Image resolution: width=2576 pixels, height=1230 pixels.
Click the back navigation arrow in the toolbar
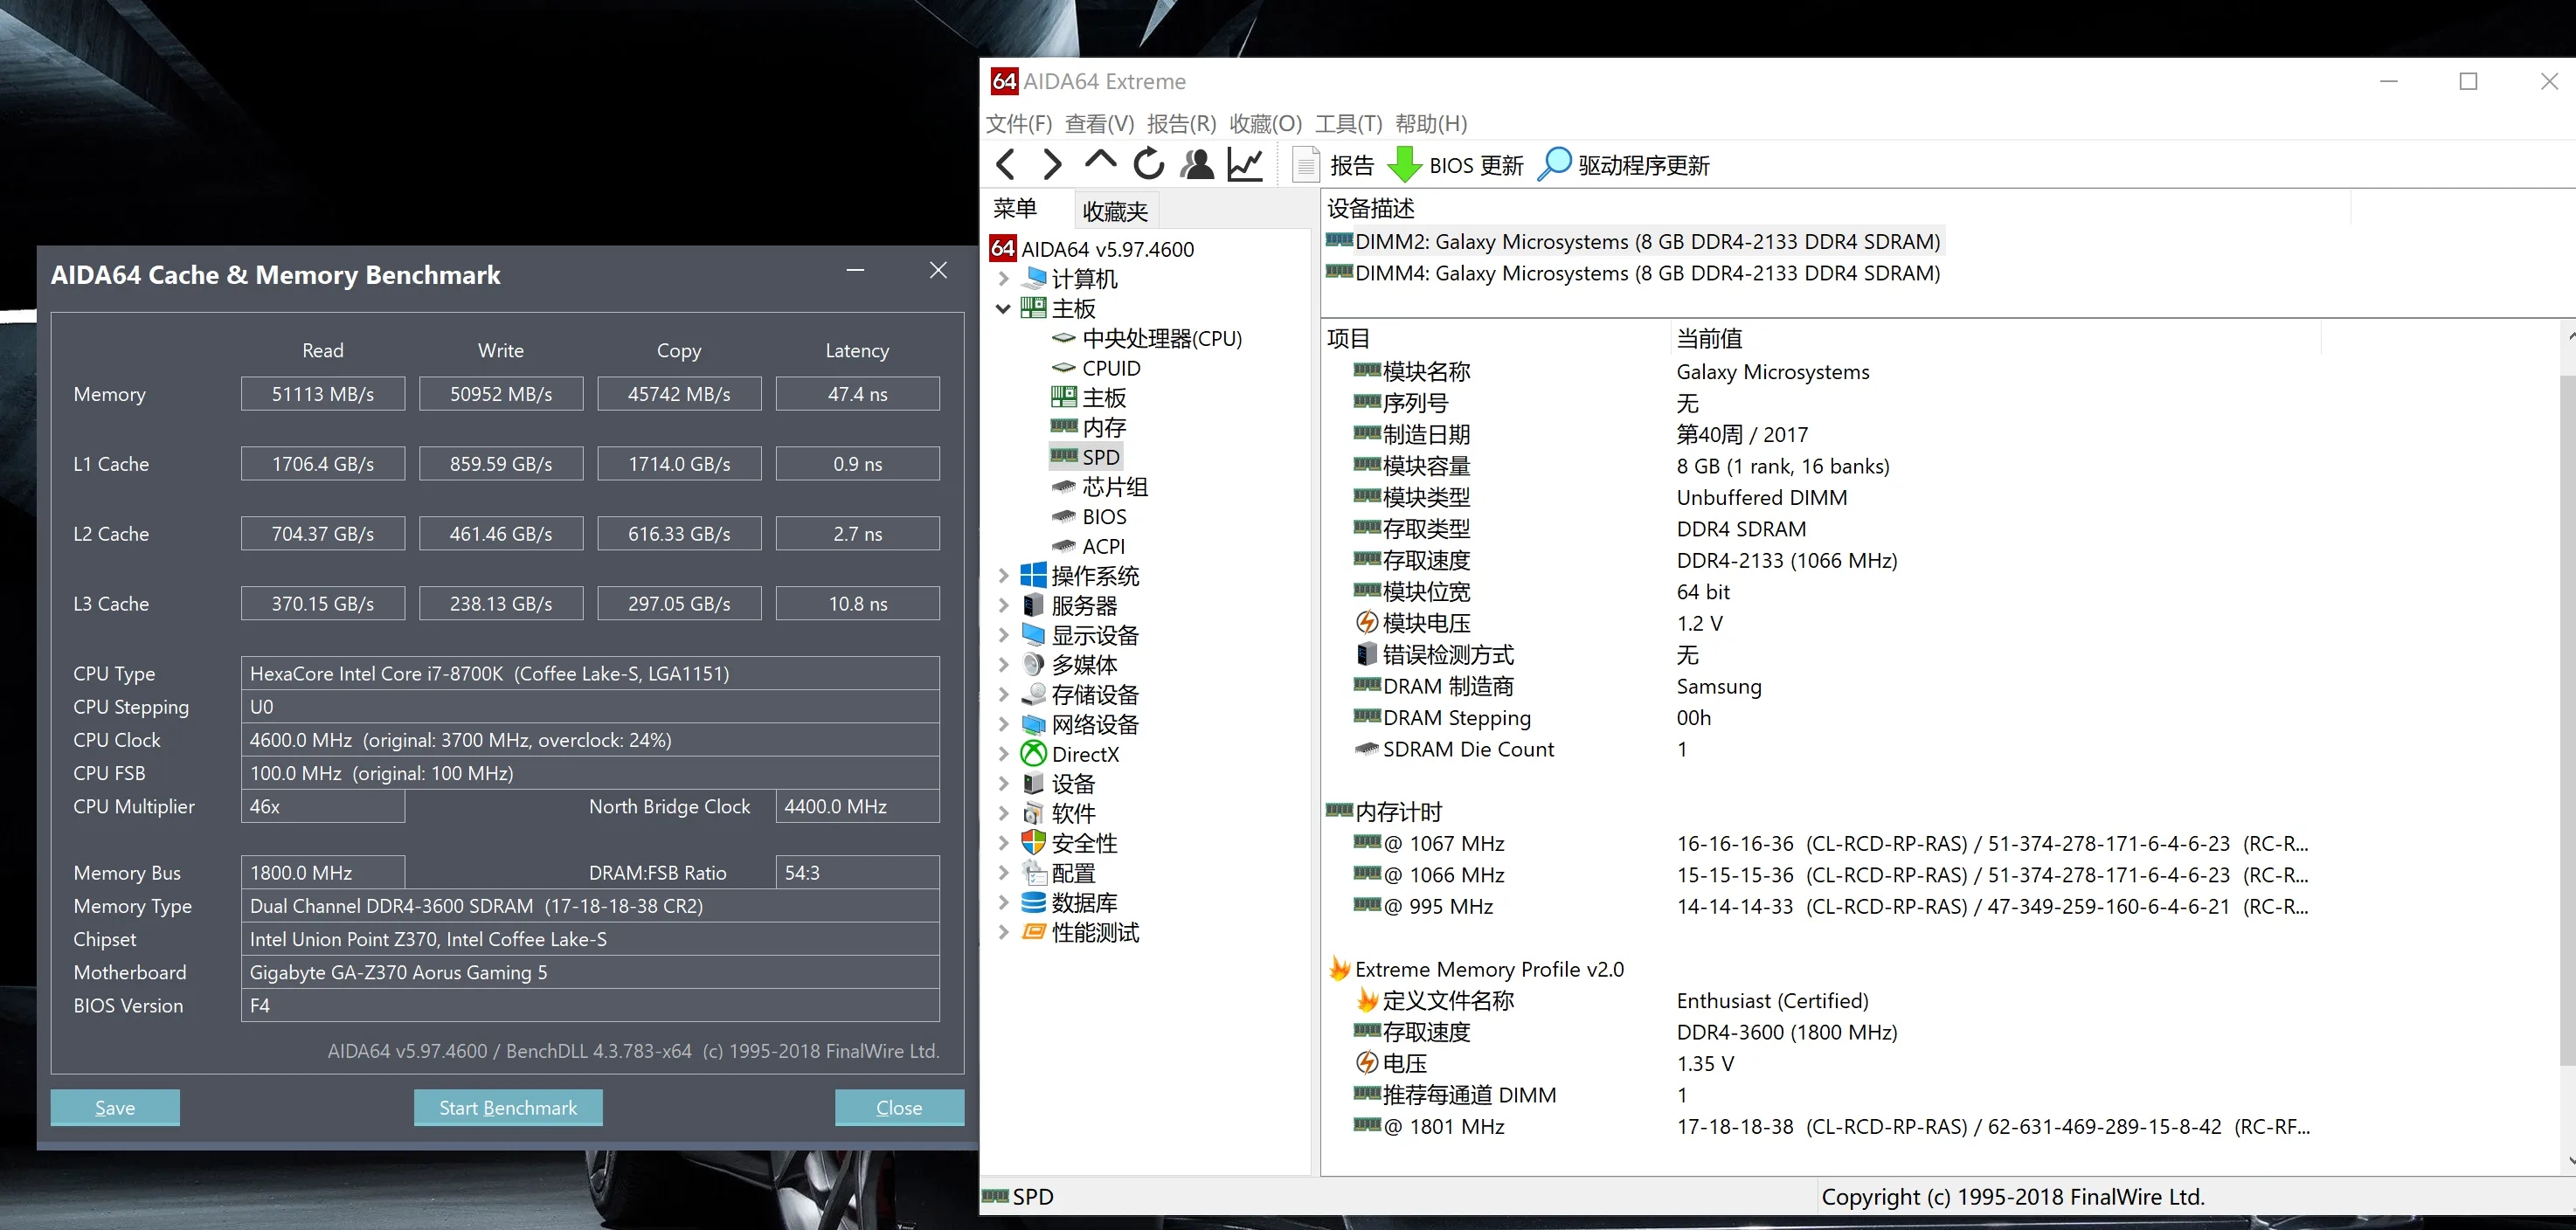click(1006, 164)
